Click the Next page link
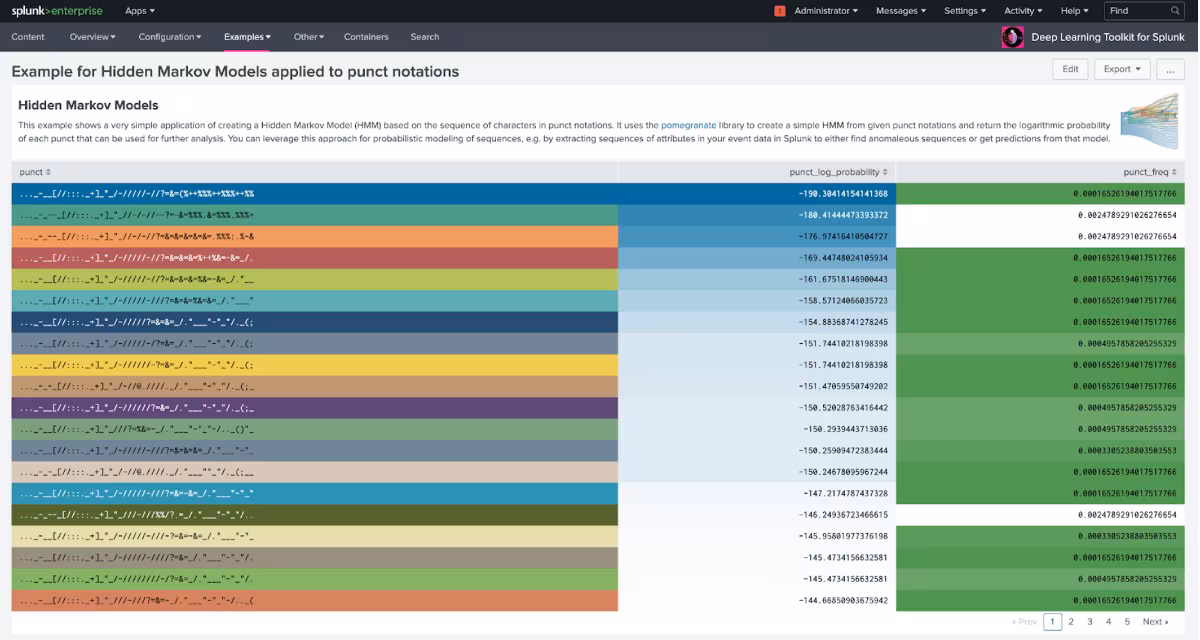Screen dimensions: 1200x640 [1155, 622]
